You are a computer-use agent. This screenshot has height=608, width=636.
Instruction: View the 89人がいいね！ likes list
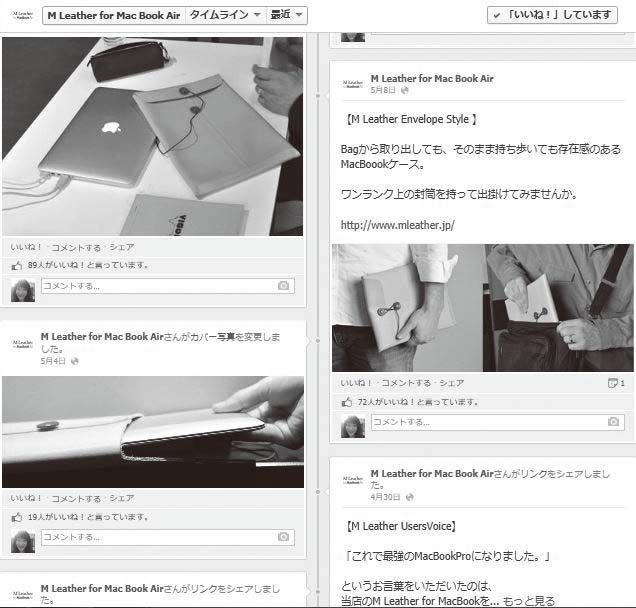88,265
